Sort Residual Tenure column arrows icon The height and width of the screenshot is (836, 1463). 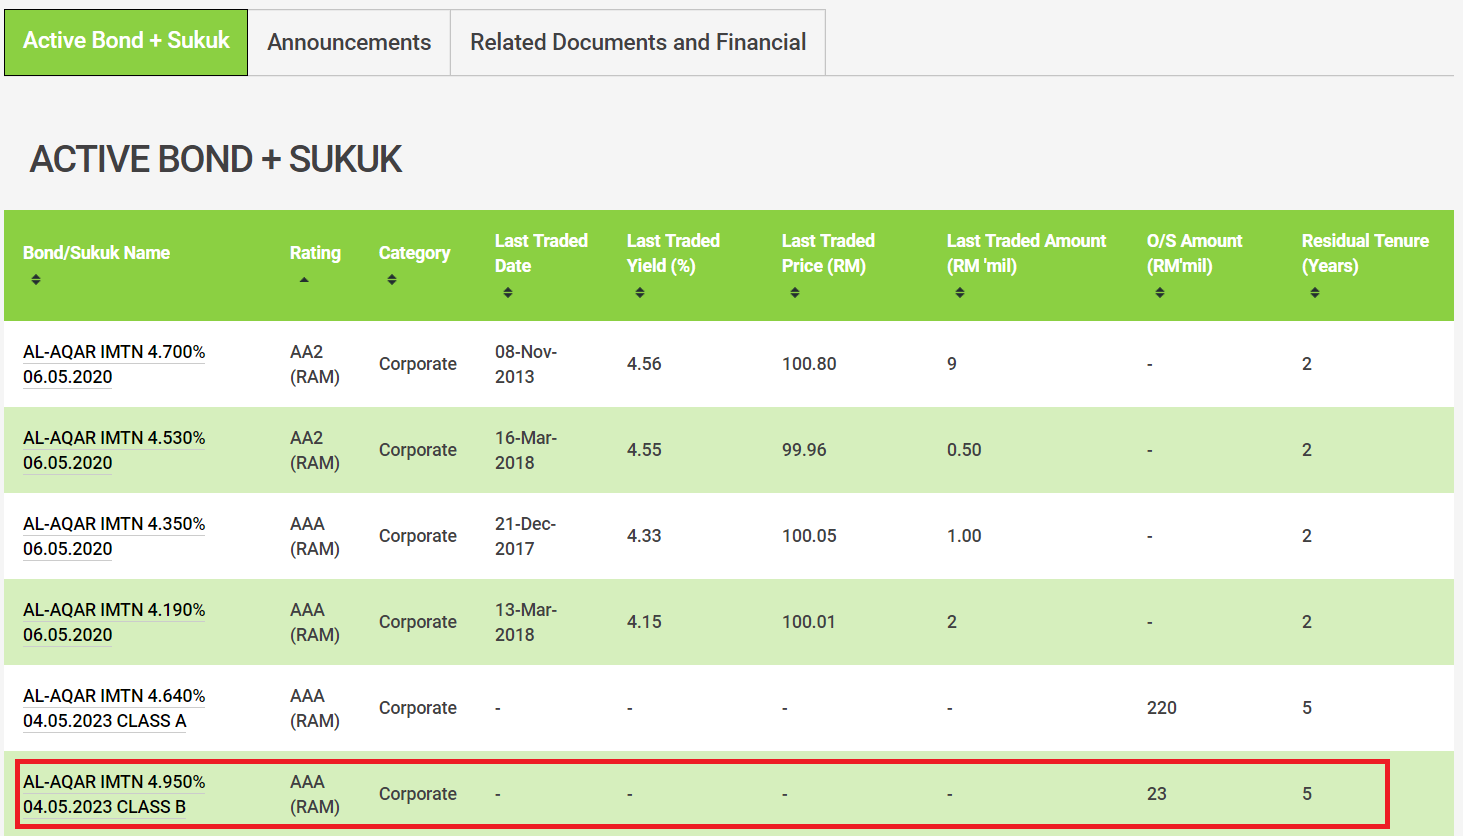(1315, 293)
